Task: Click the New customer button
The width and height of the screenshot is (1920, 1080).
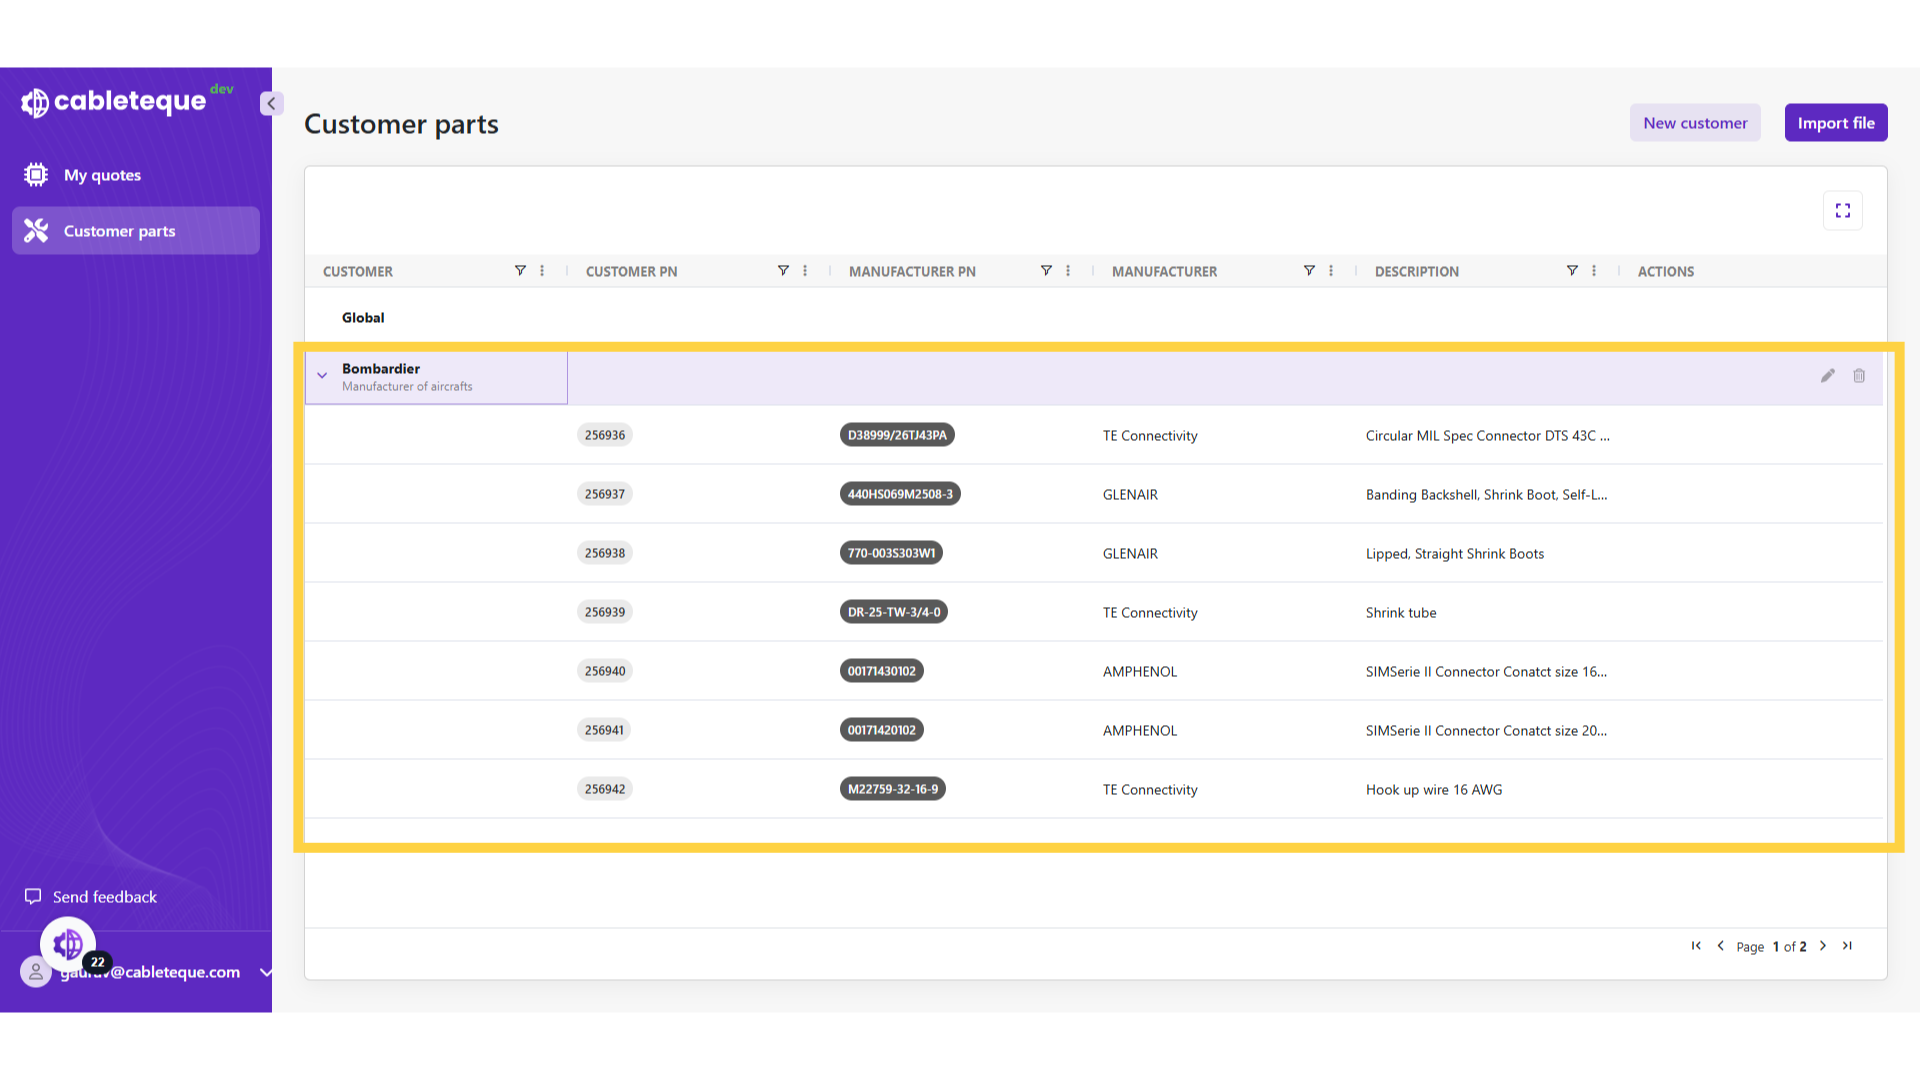Action: 1695,123
